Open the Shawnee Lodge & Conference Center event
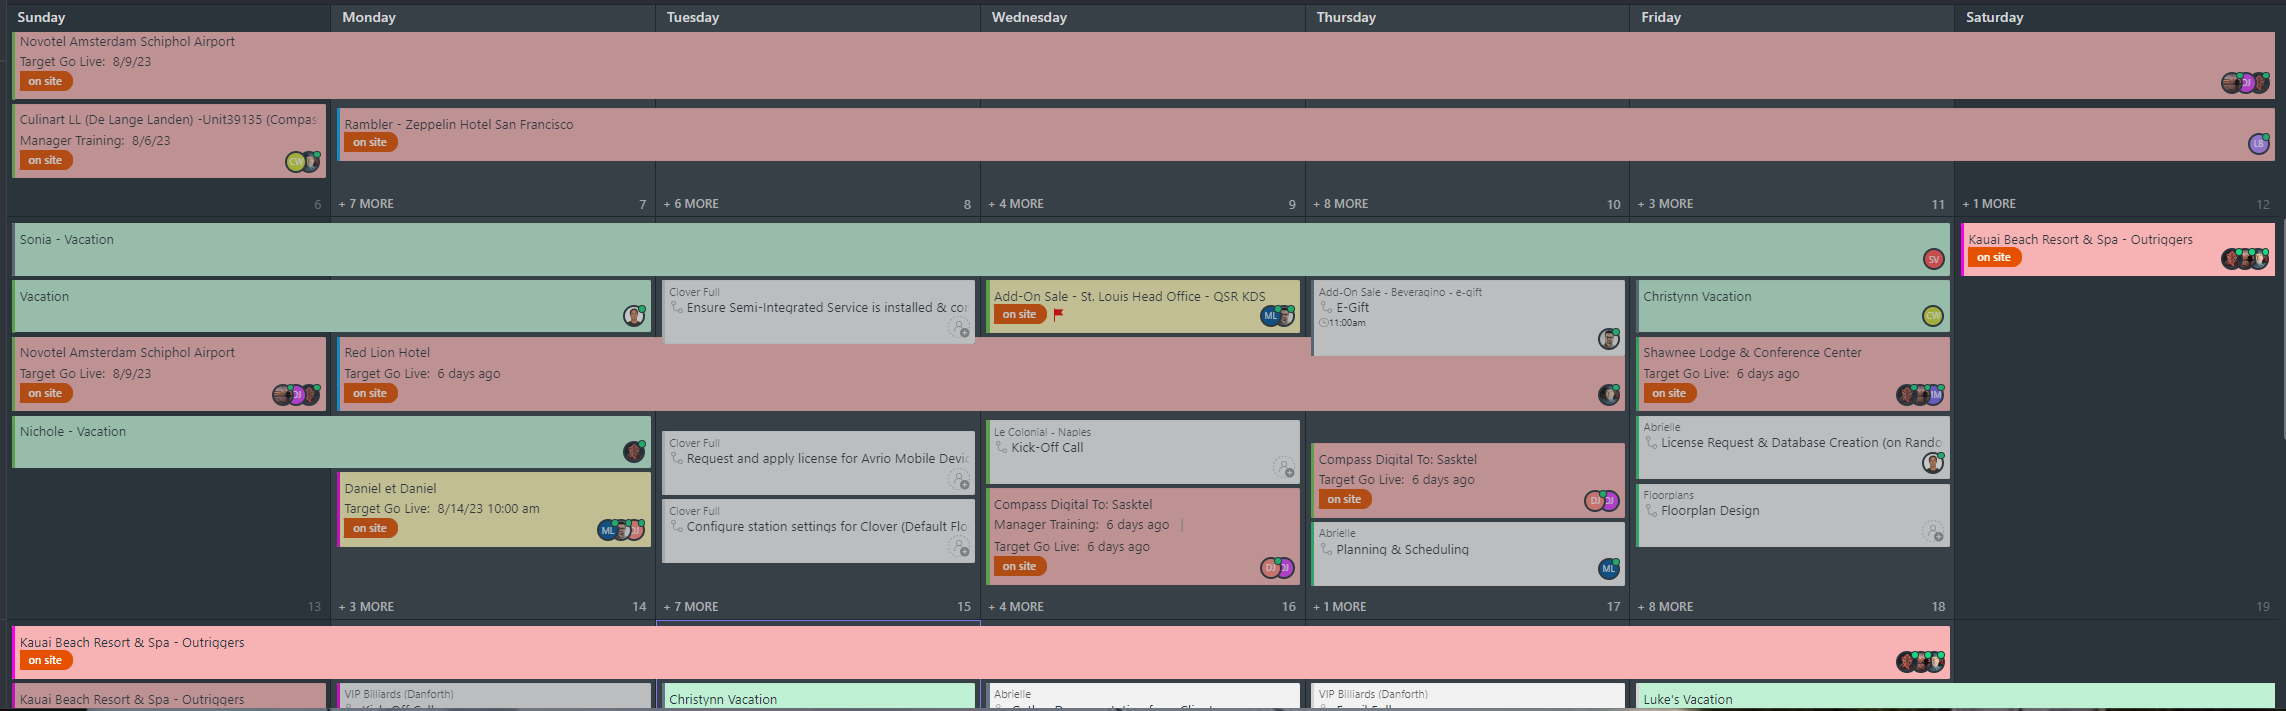The image size is (2286, 711). pyautogui.click(x=1793, y=373)
